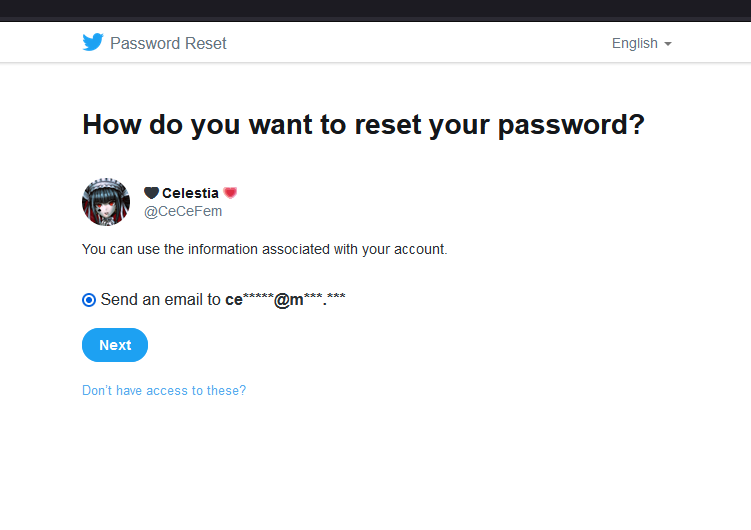Screen dimensions: 751x530
Task: Click the "Password Reset" header title
Action: 168,43
